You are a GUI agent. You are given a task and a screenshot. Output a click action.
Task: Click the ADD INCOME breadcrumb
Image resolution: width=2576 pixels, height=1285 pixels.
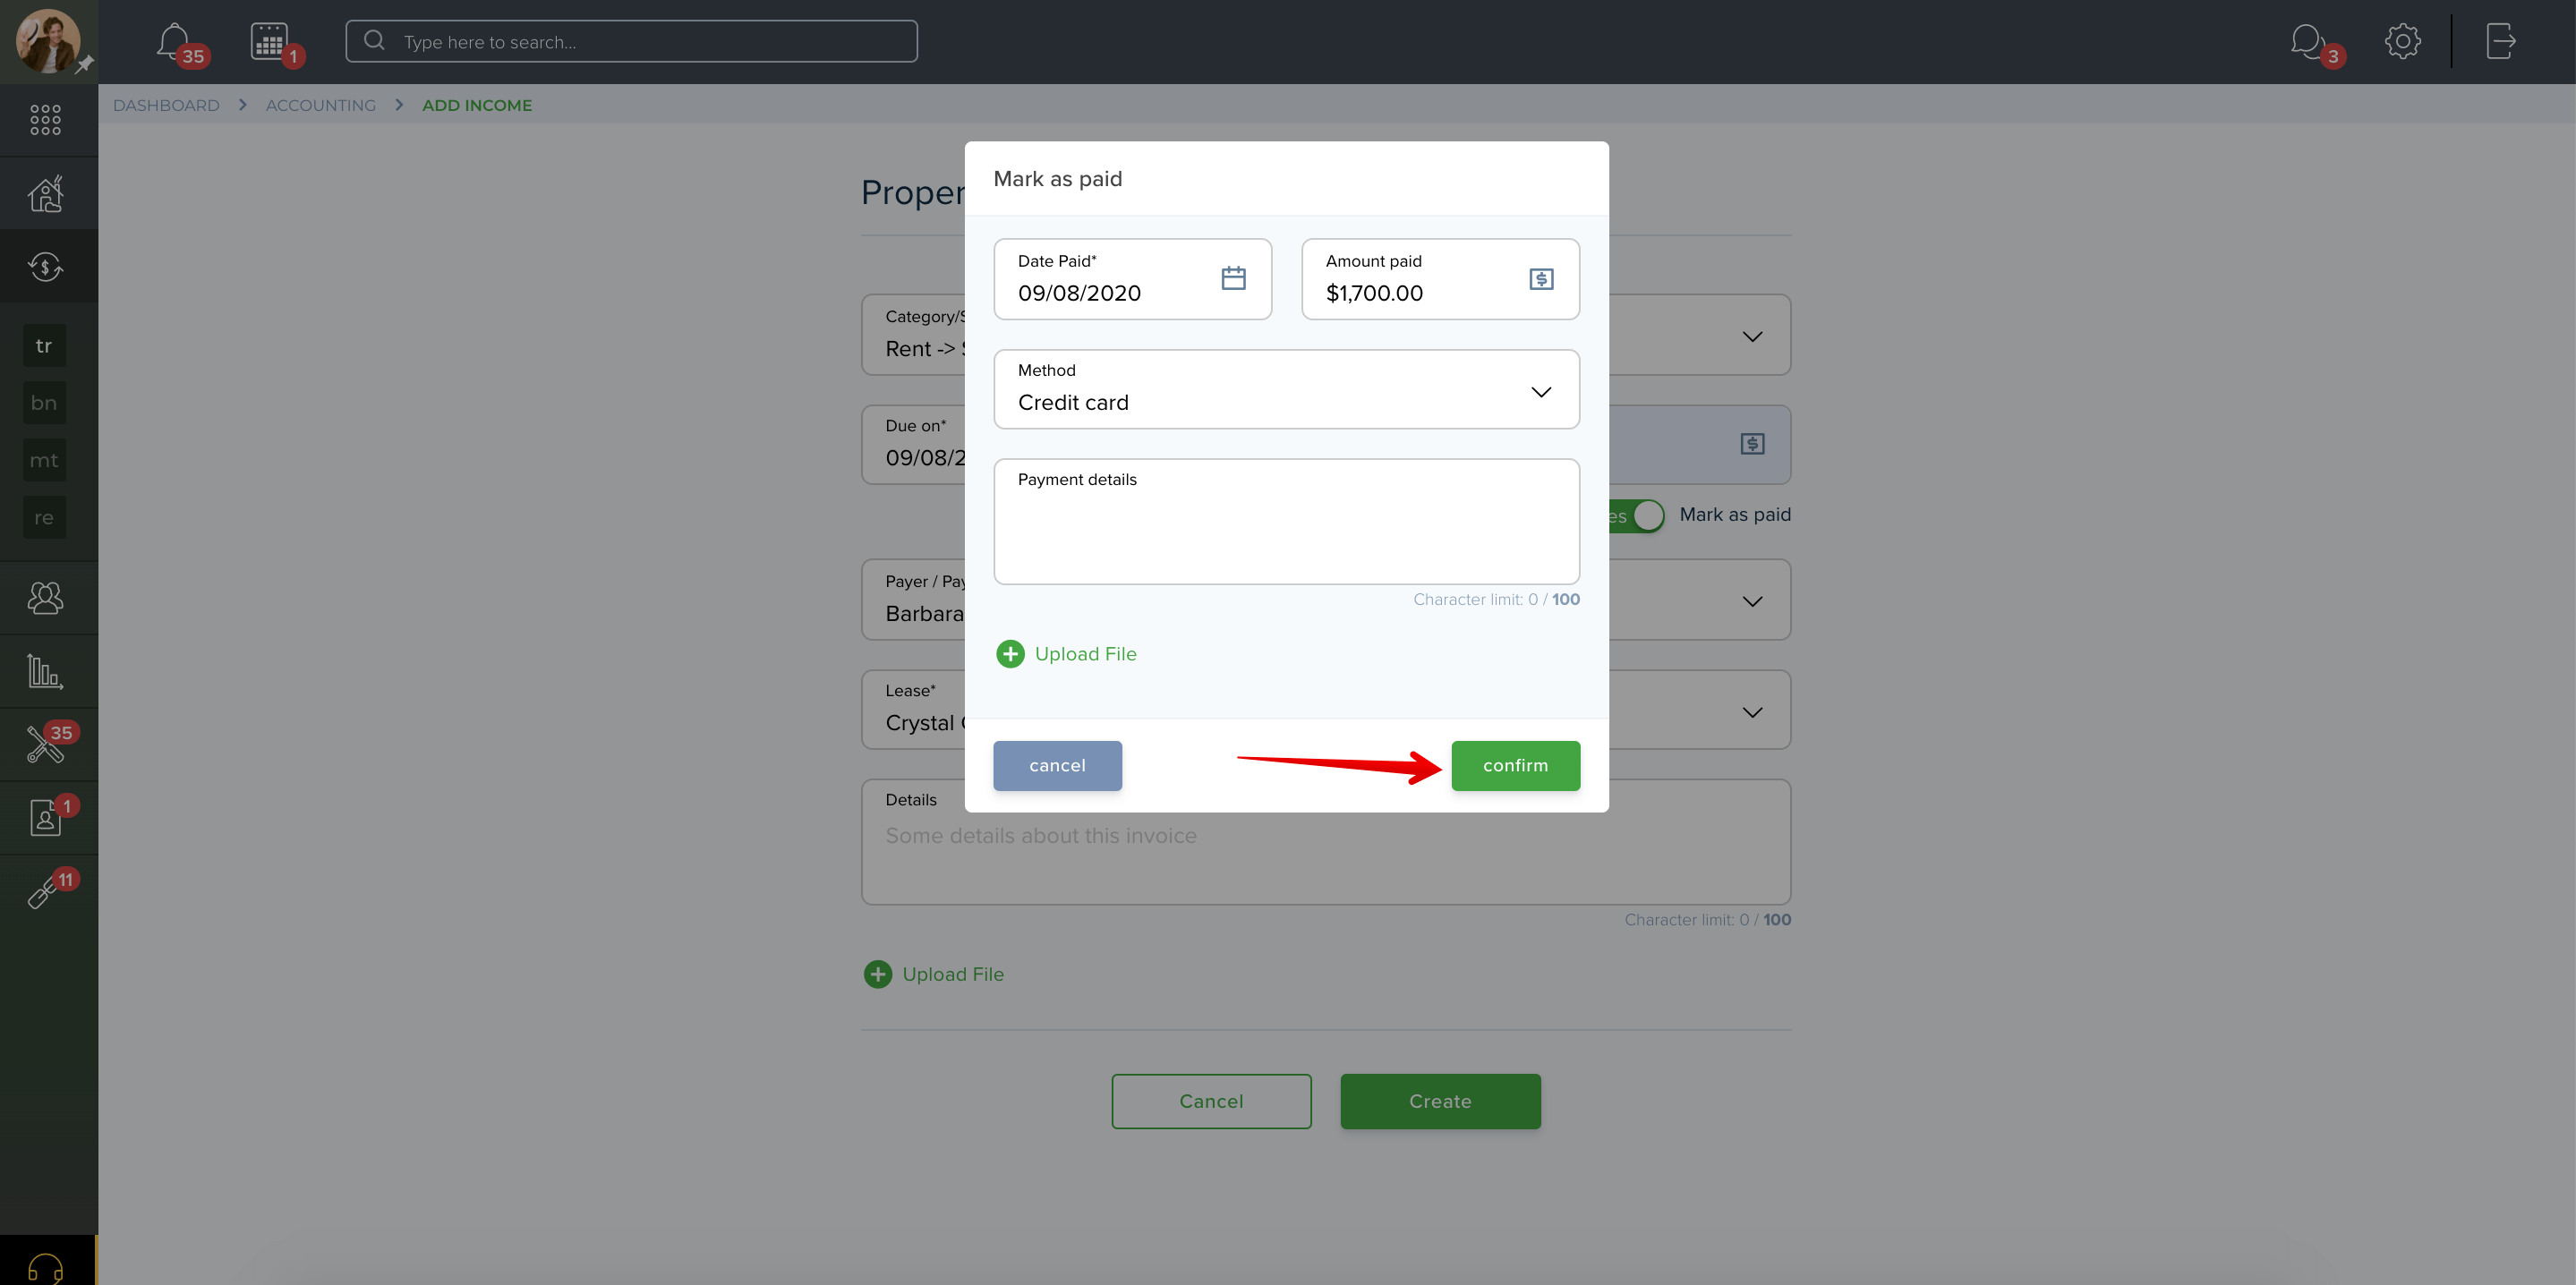[477, 105]
